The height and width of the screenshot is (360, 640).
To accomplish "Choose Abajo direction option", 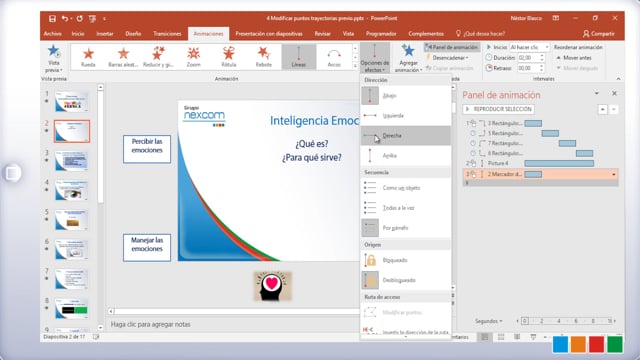I will [x=406, y=96].
